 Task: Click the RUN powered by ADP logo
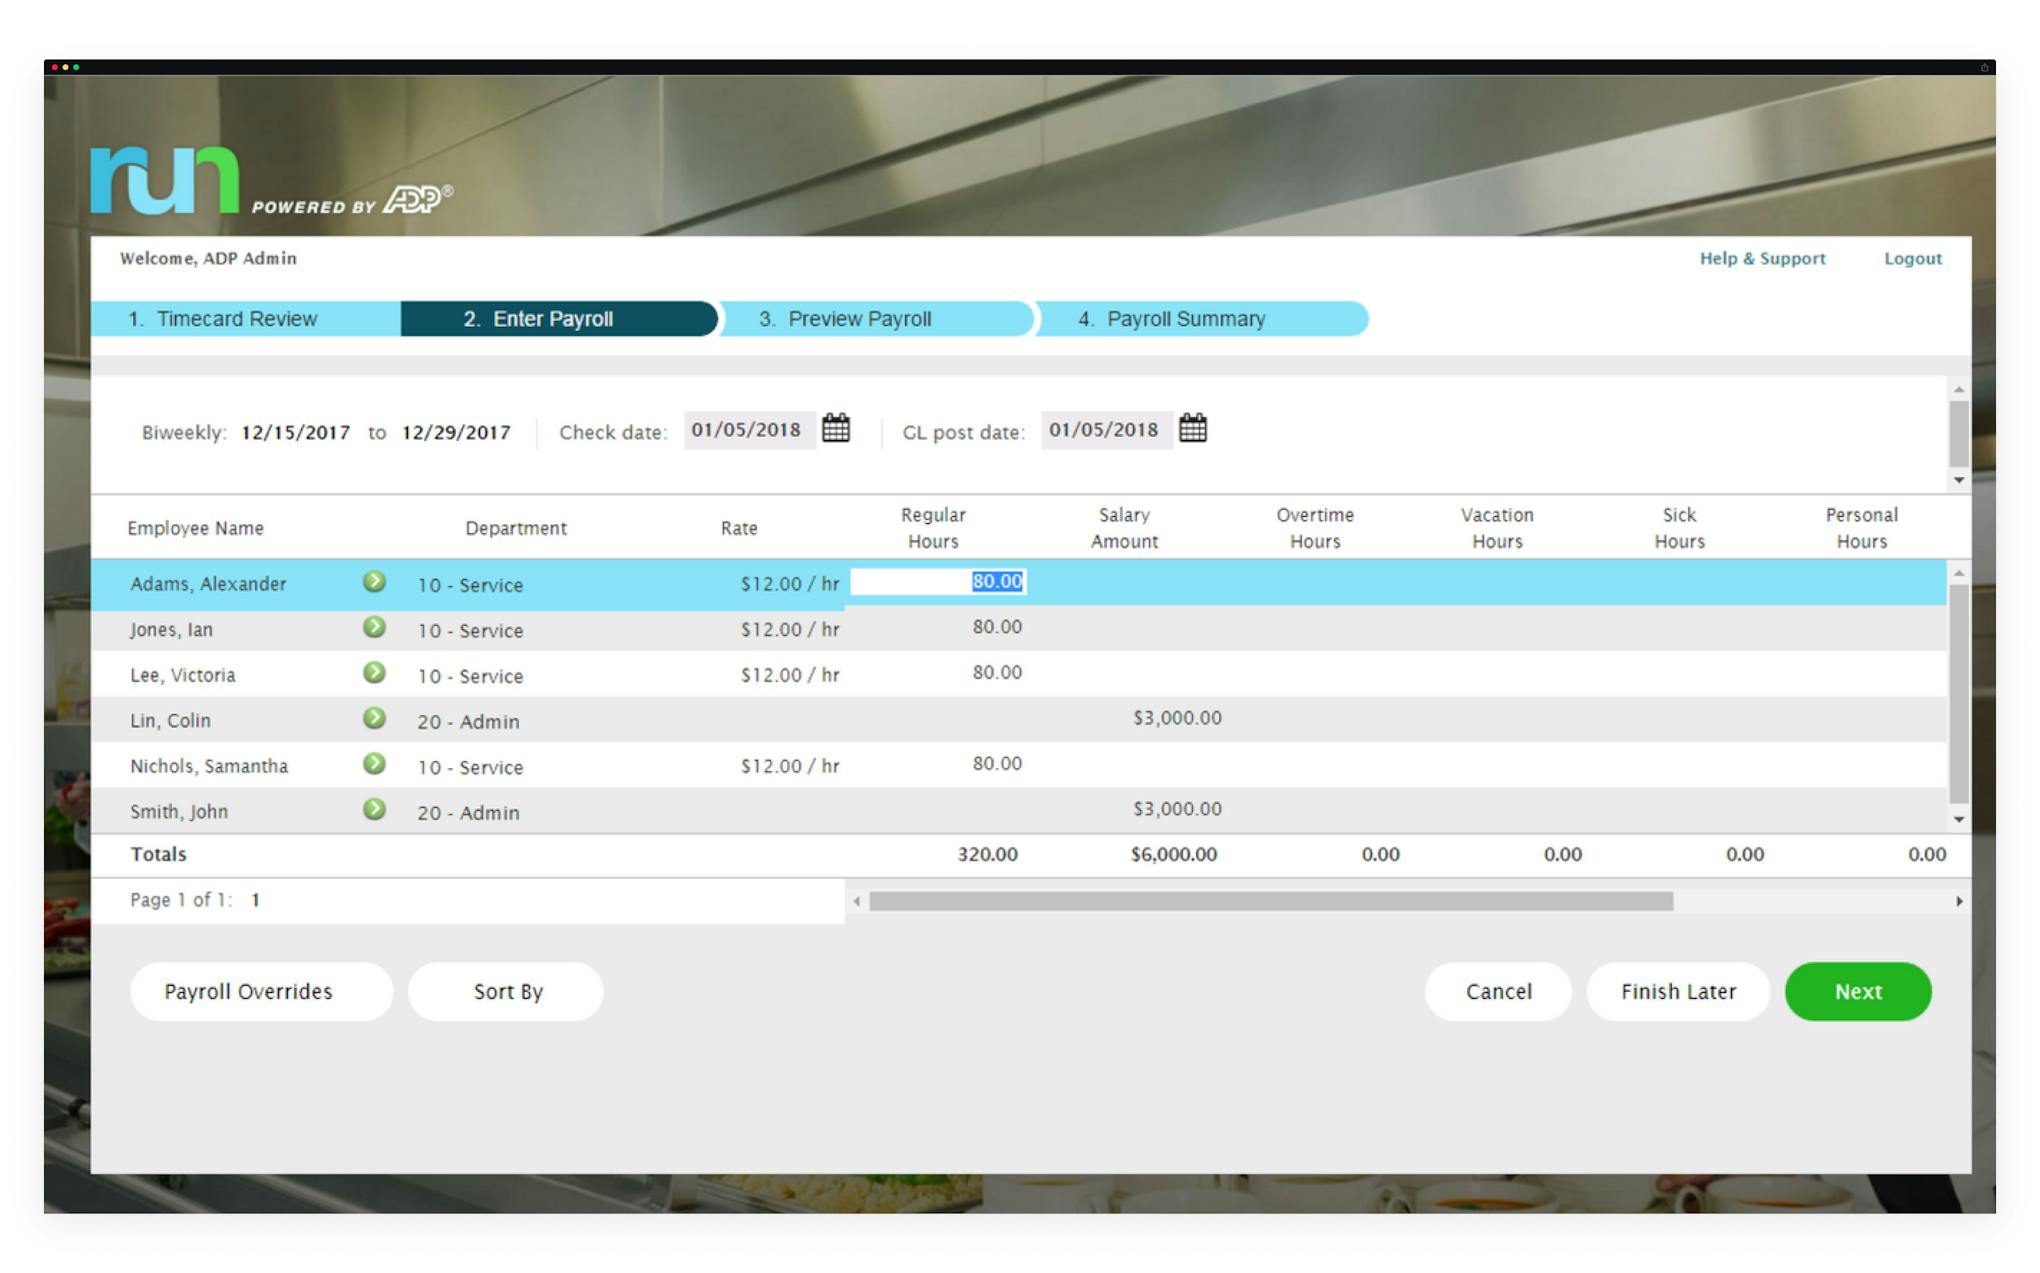click(271, 181)
